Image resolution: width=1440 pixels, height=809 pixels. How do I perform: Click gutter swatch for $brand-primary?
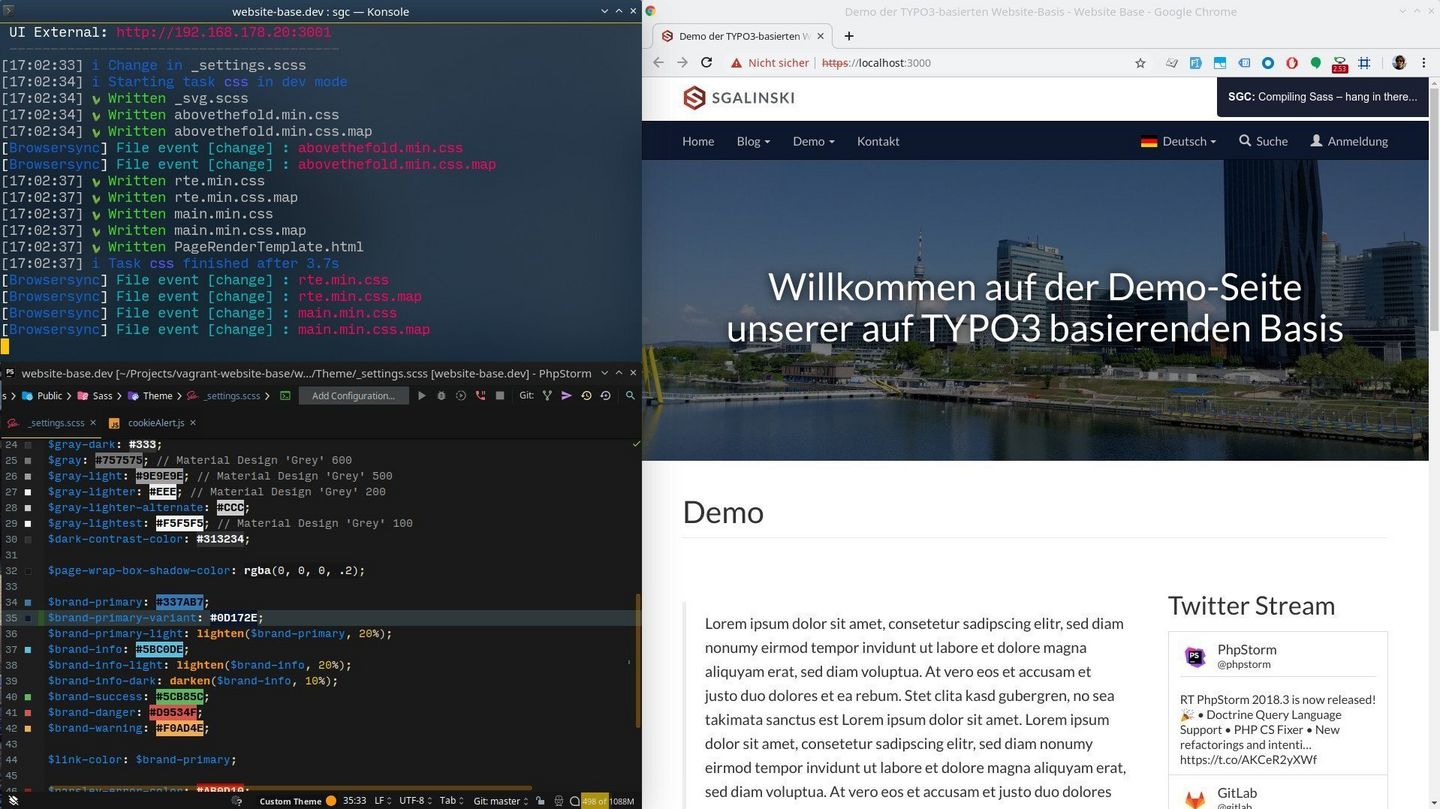(28, 602)
